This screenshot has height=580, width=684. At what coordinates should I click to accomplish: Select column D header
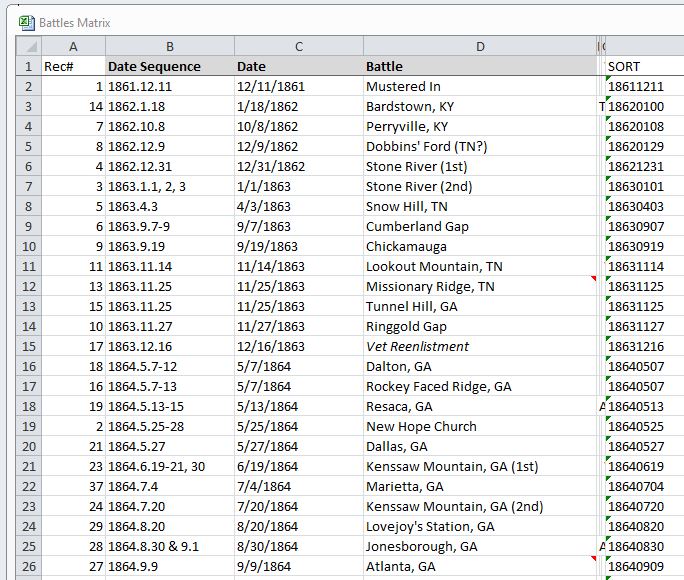tap(479, 47)
